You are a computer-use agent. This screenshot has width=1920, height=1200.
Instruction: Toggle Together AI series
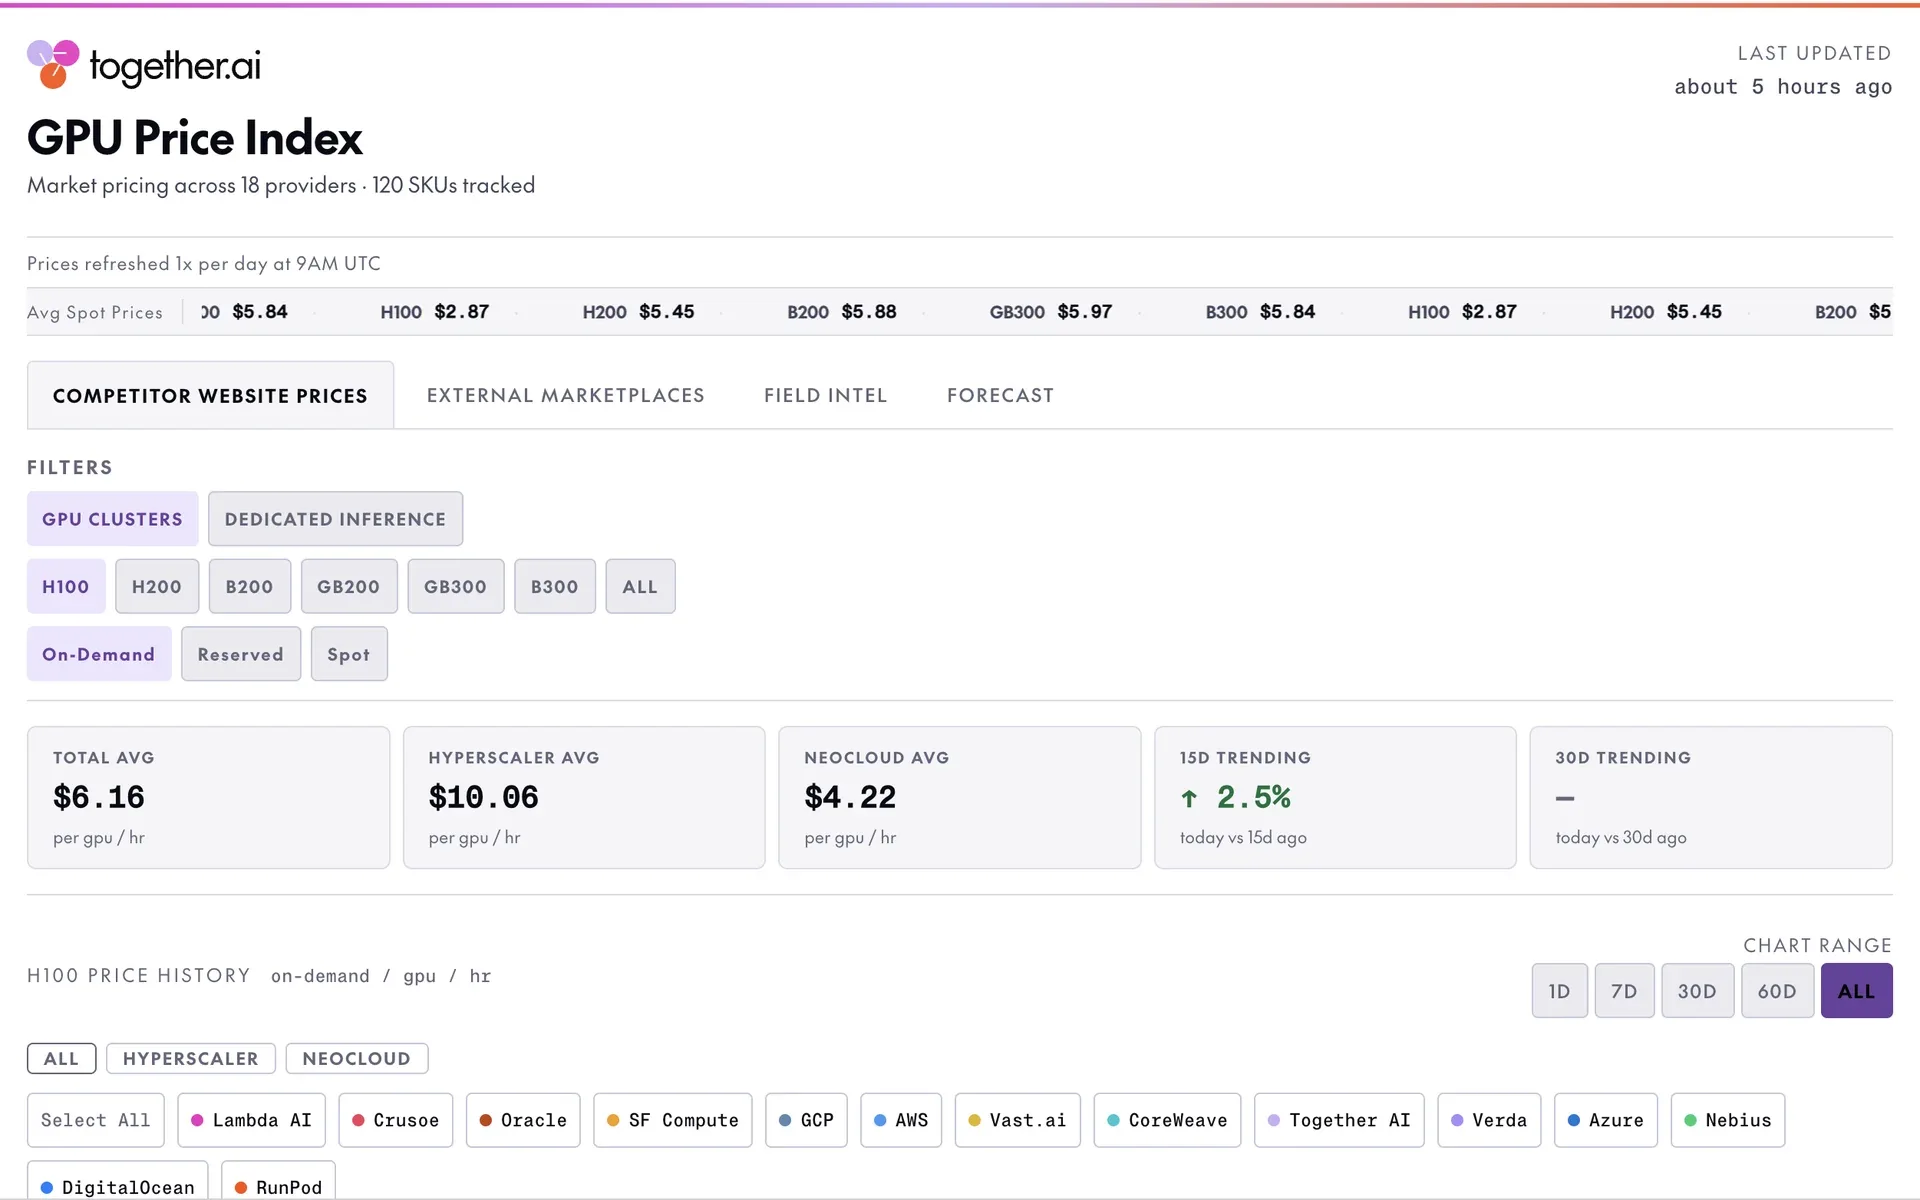[1339, 1120]
